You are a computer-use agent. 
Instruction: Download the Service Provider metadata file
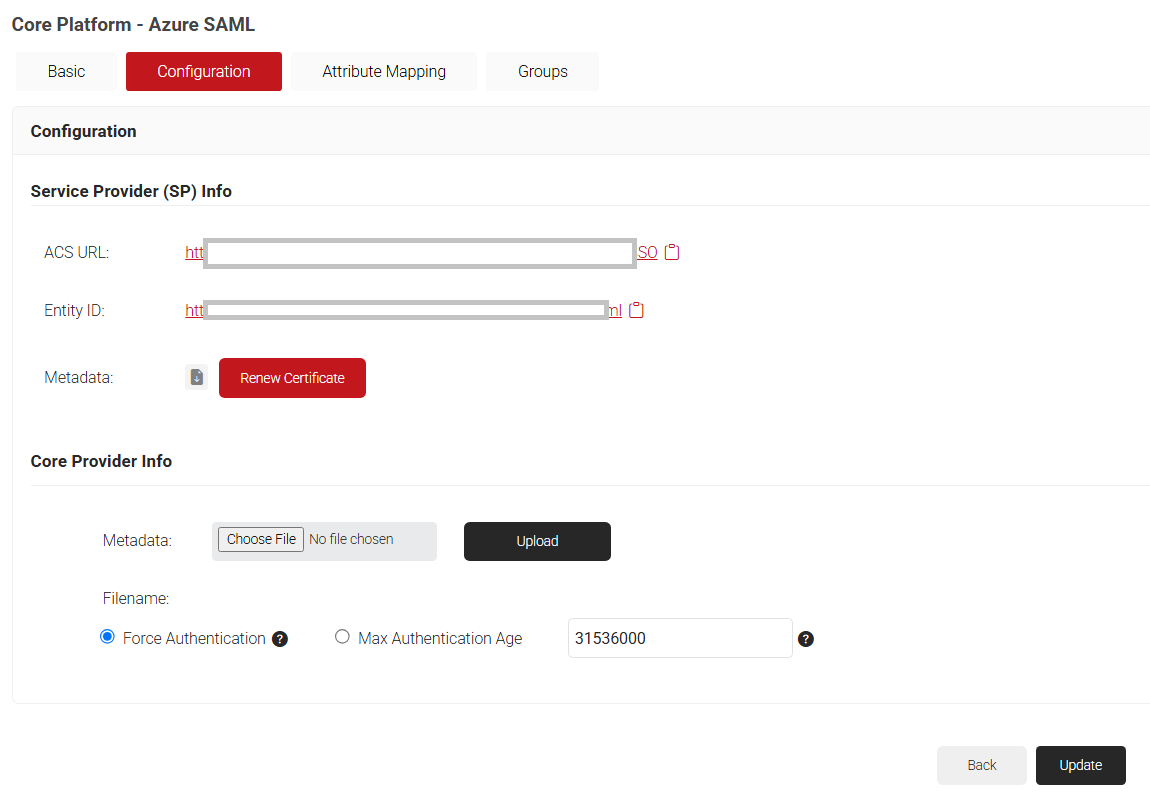197,377
